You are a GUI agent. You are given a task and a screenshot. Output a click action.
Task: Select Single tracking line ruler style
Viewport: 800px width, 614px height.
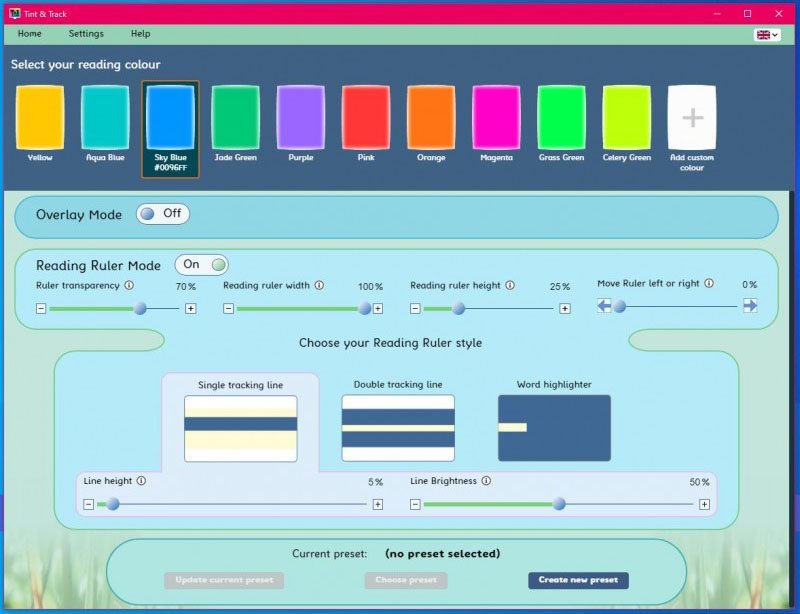click(241, 428)
